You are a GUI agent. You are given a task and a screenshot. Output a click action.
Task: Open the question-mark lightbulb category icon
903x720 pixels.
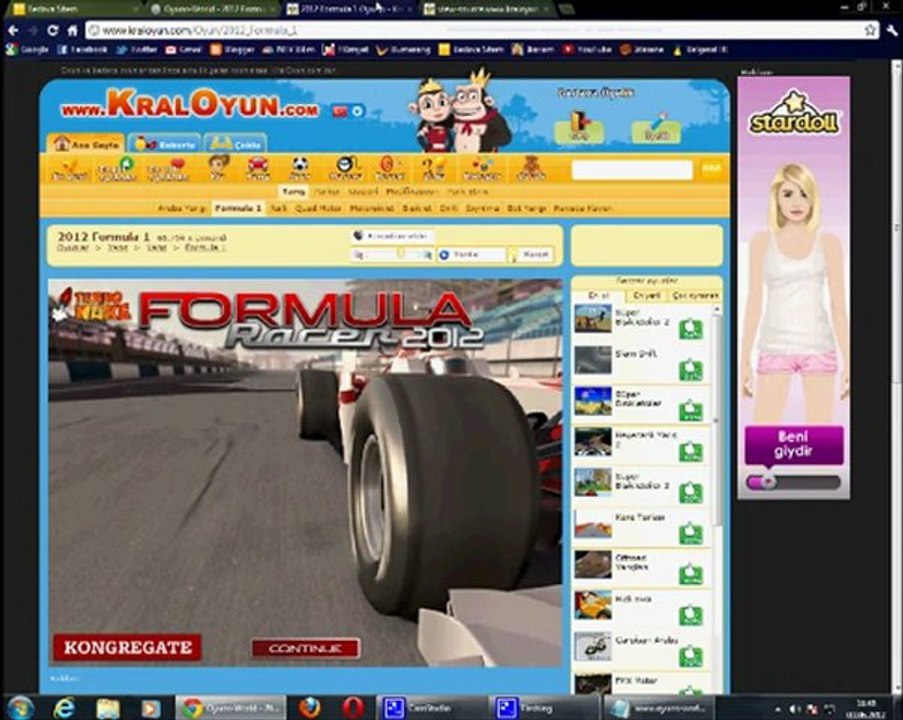433,169
